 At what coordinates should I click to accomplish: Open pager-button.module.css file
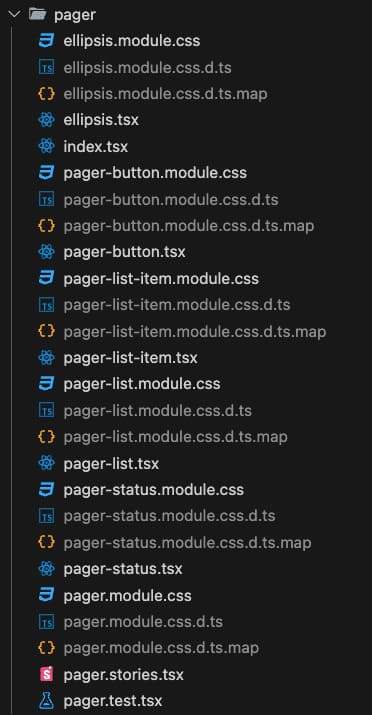(155, 173)
